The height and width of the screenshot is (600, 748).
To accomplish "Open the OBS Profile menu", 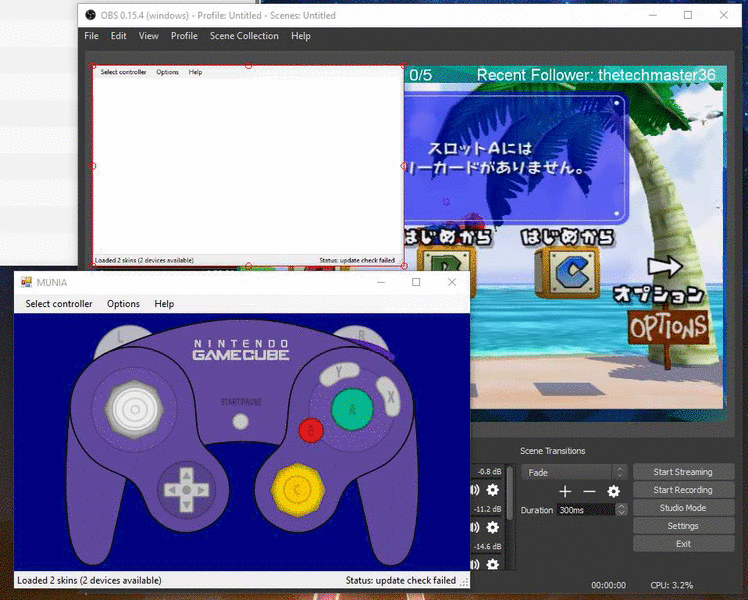I will pyautogui.click(x=184, y=36).
